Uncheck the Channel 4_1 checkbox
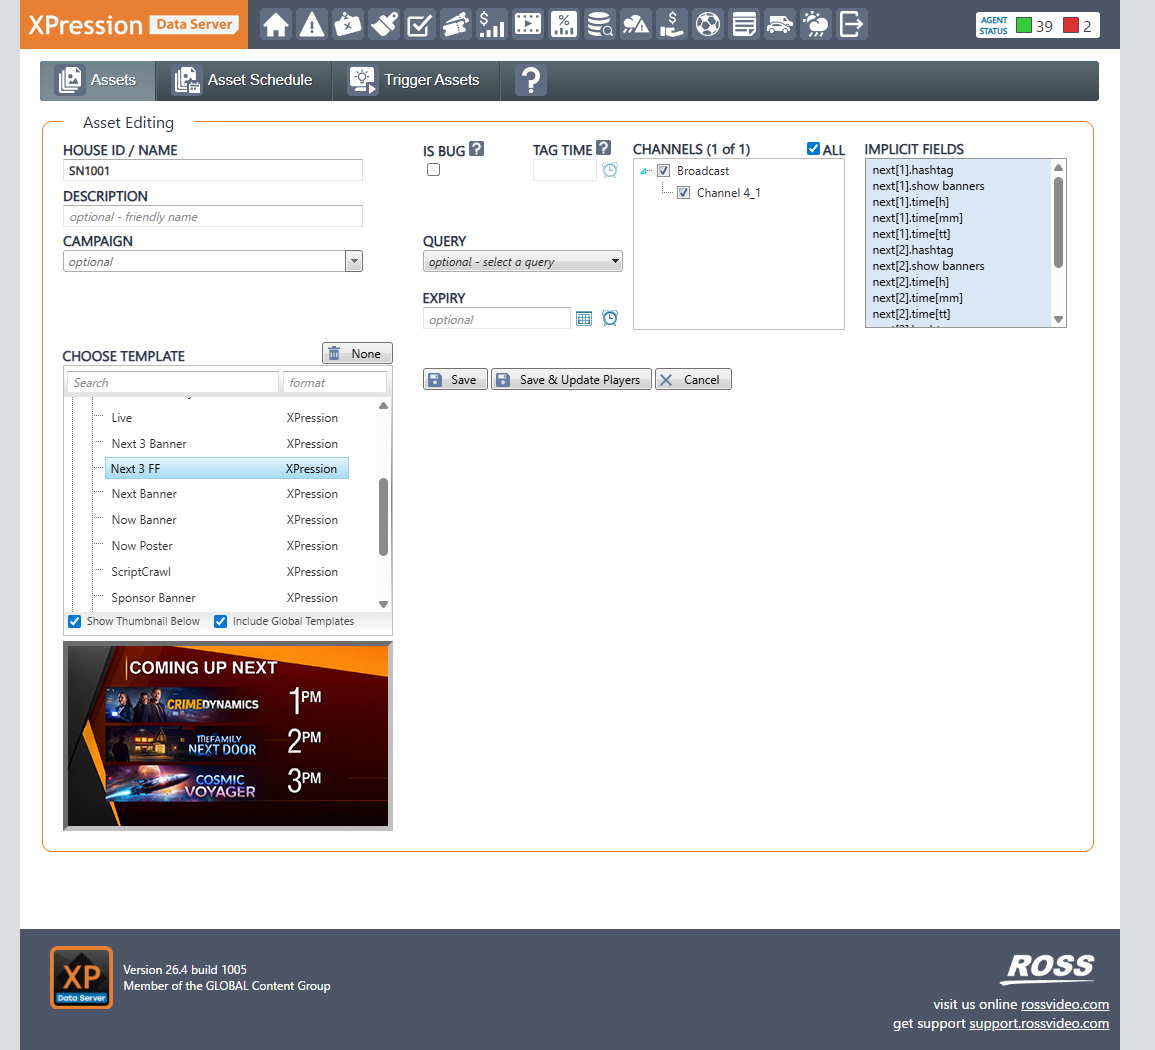 684,193
